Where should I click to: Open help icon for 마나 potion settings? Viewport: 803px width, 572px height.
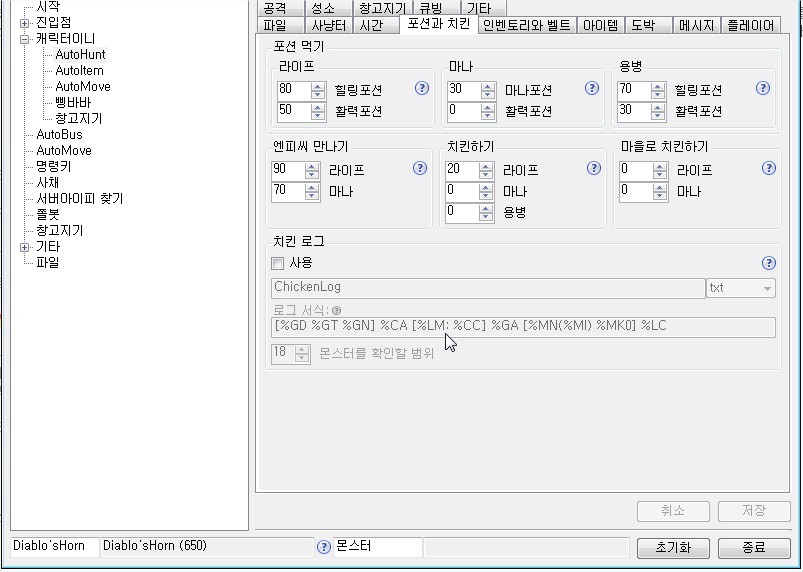(591, 89)
